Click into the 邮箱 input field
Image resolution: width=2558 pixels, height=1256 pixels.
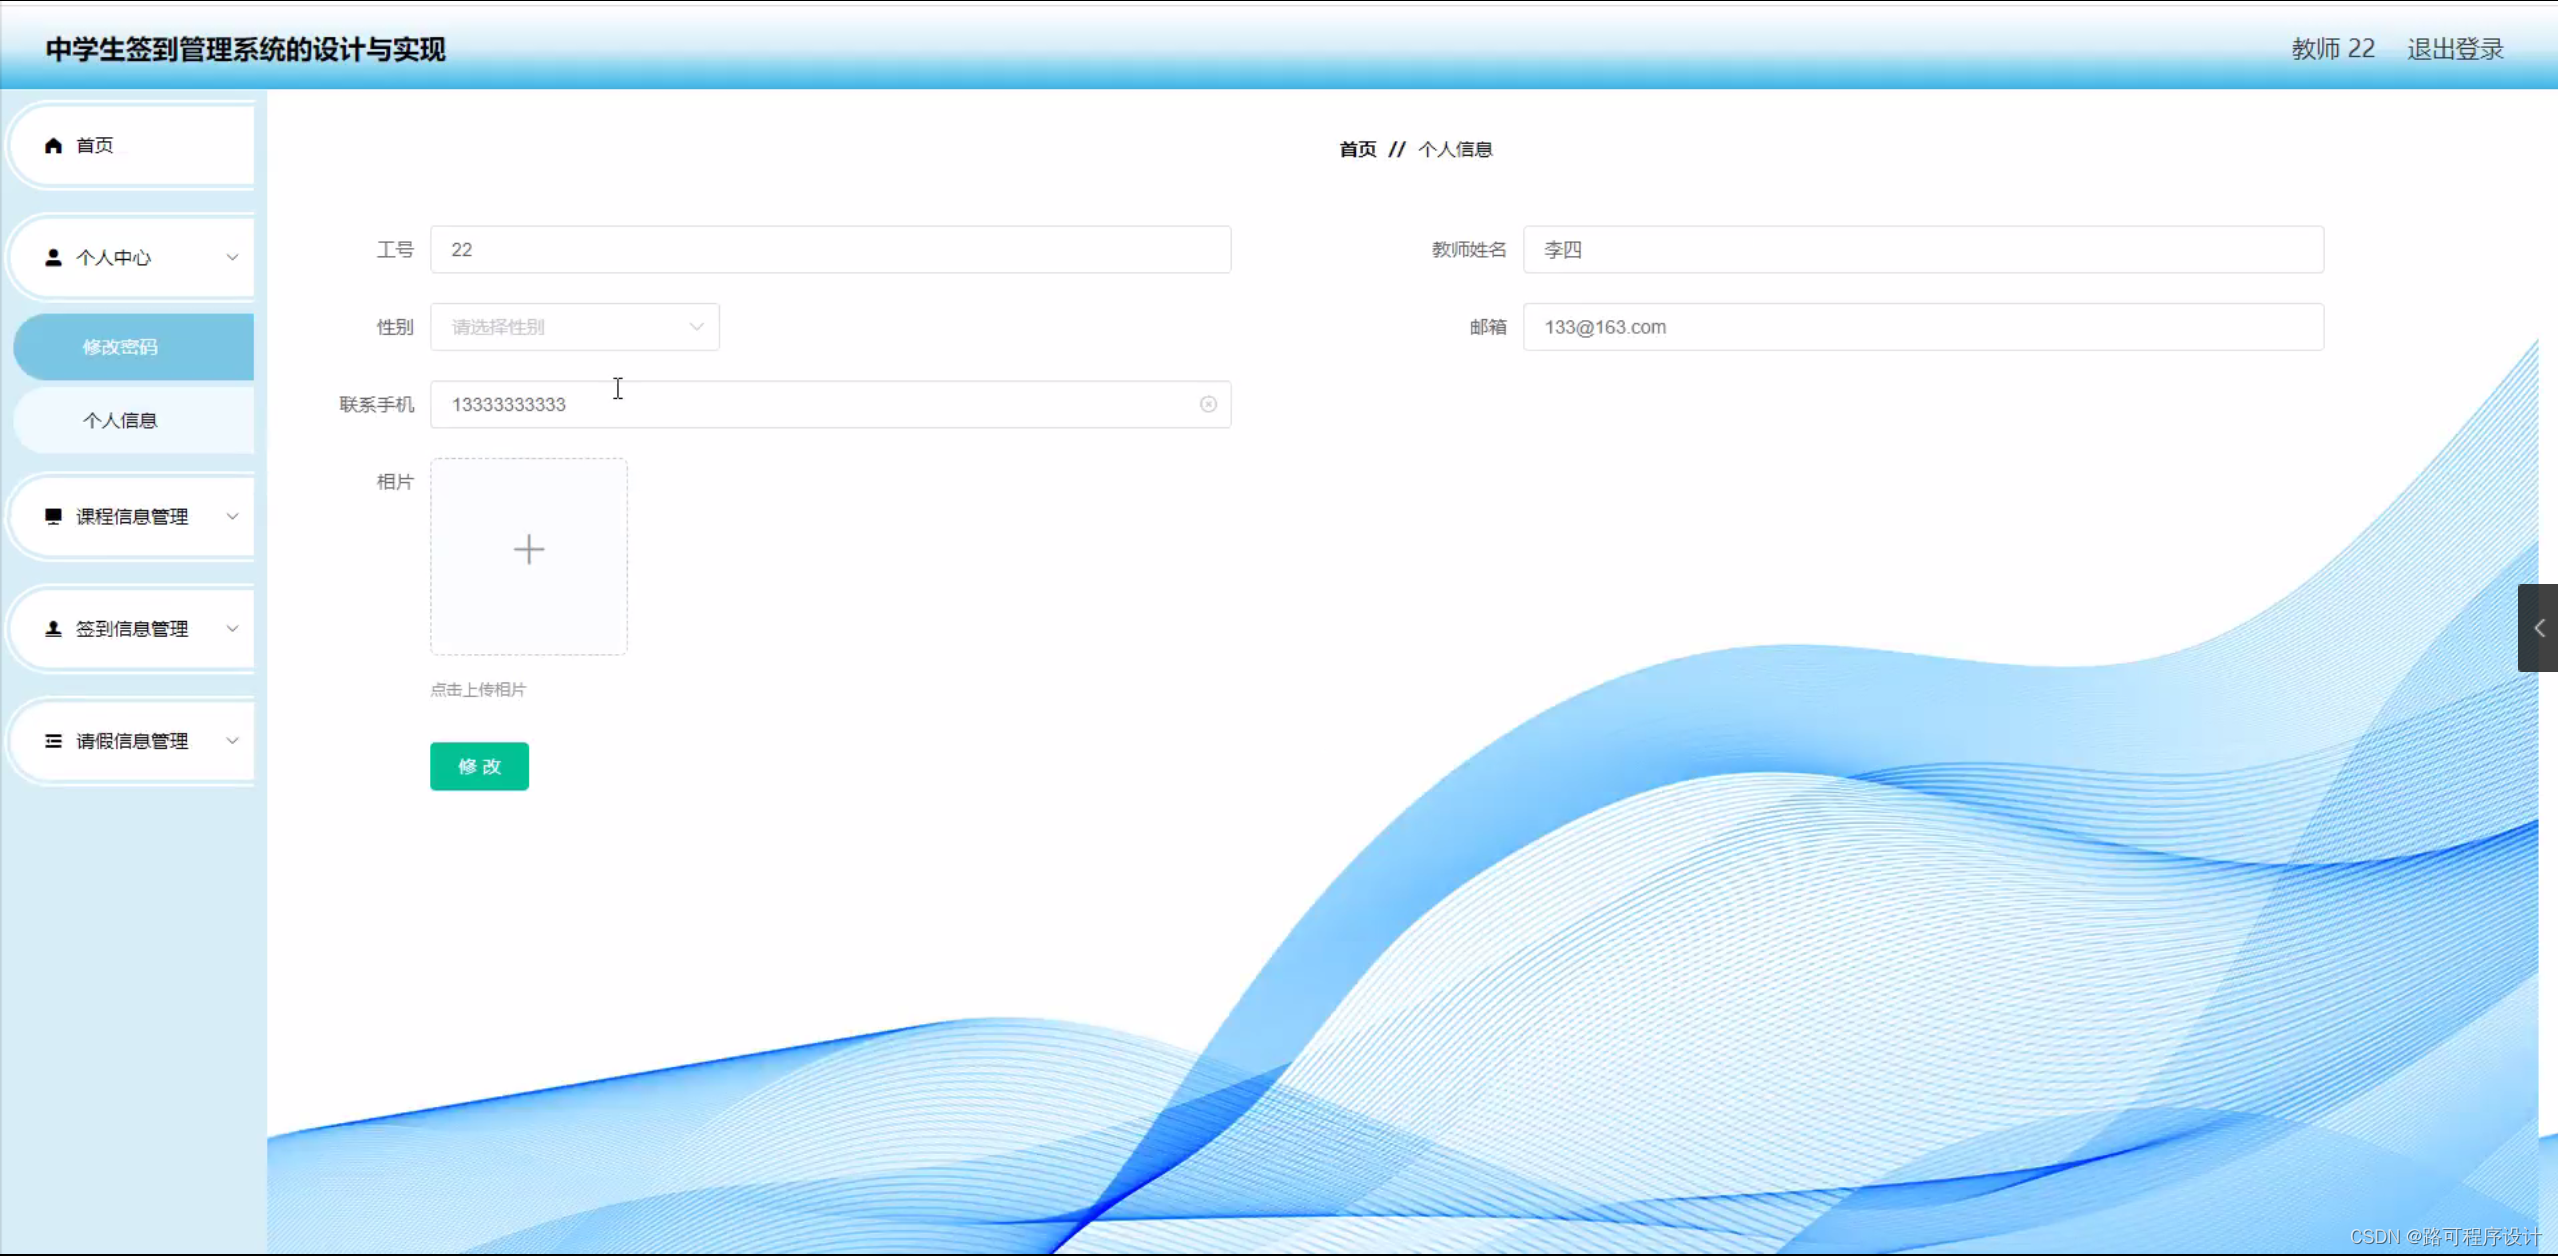tap(1922, 327)
